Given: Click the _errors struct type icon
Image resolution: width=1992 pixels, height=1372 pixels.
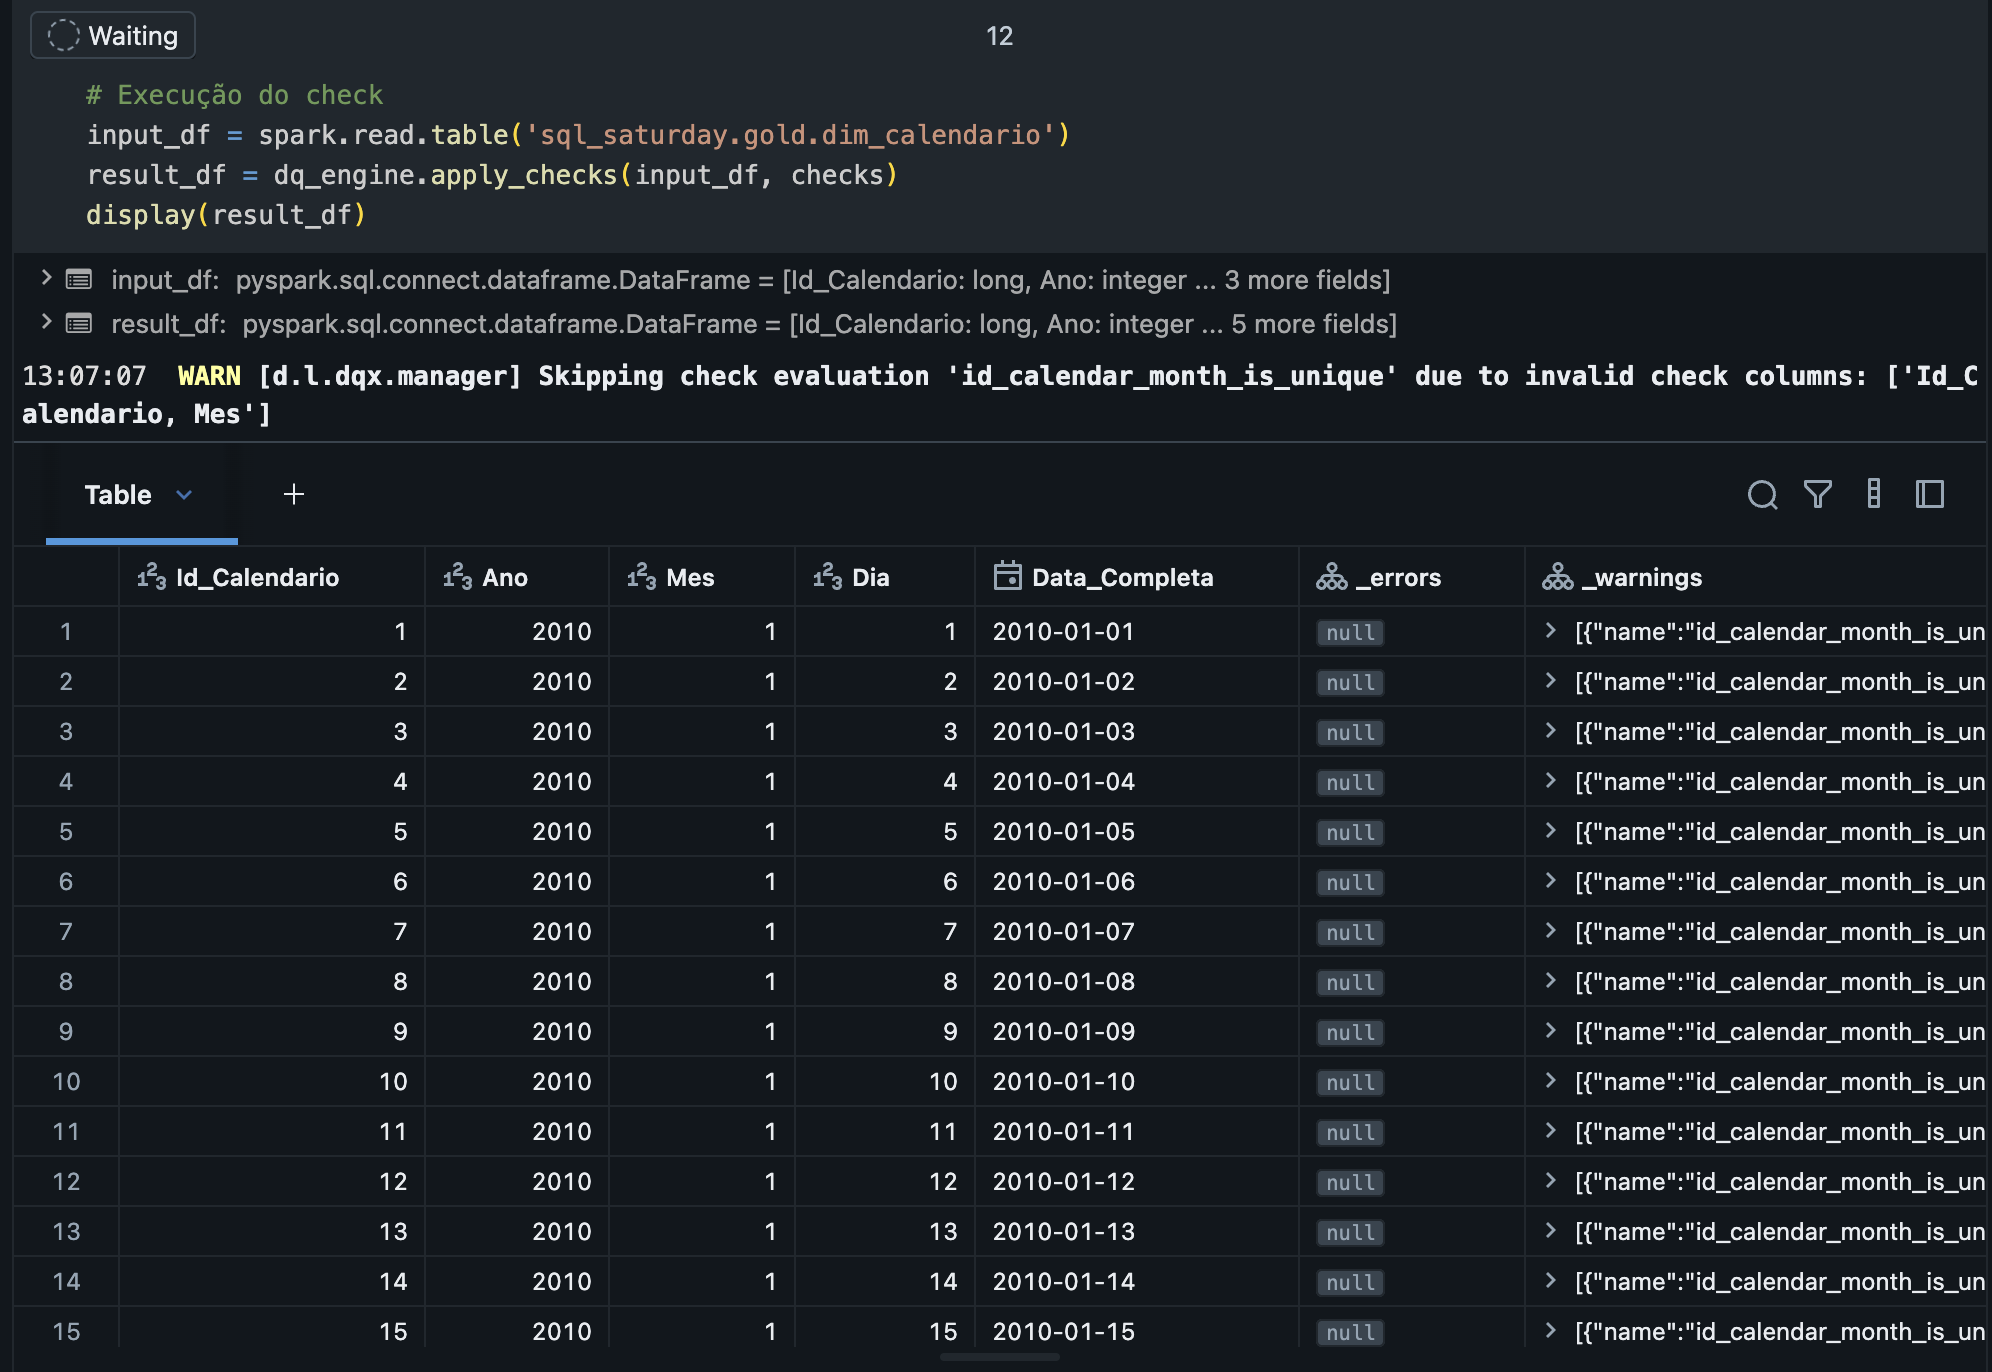Looking at the screenshot, I should (x=1331, y=577).
